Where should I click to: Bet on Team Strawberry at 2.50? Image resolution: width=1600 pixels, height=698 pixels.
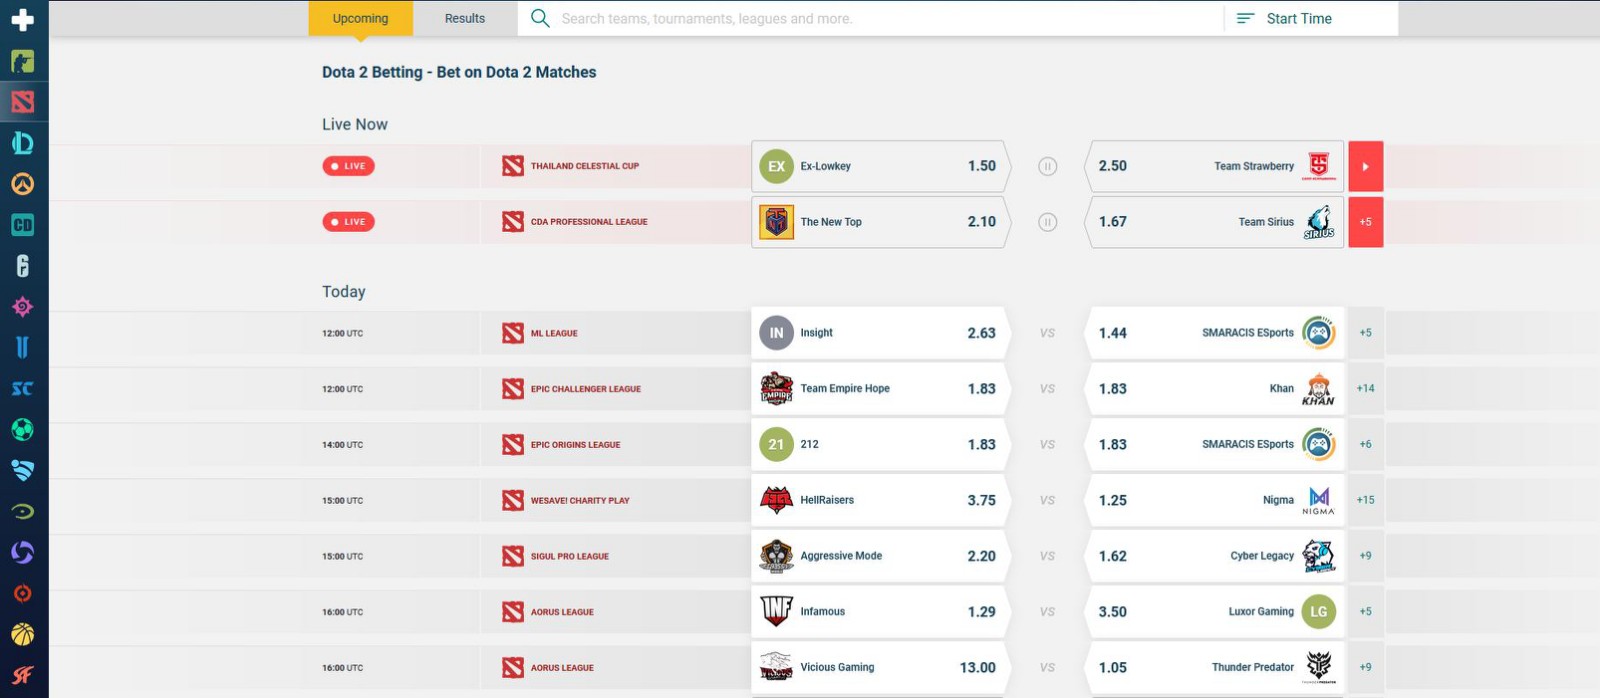click(1214, 166)
